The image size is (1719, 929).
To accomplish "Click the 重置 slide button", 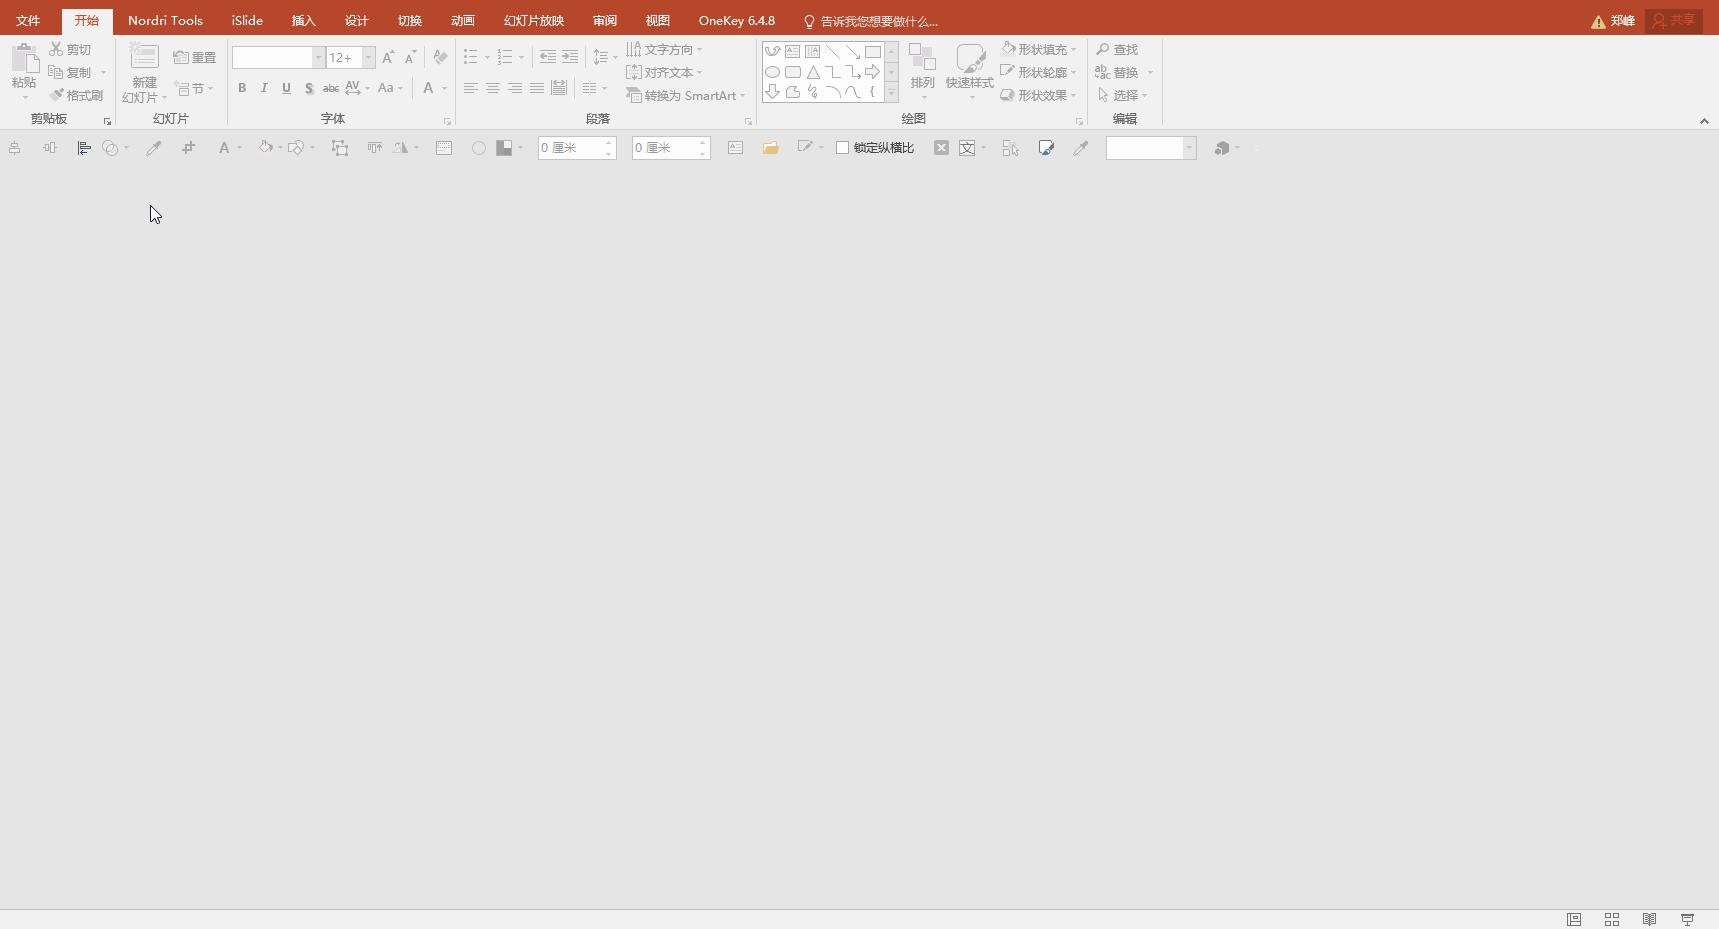I will (x=195, y=57).
